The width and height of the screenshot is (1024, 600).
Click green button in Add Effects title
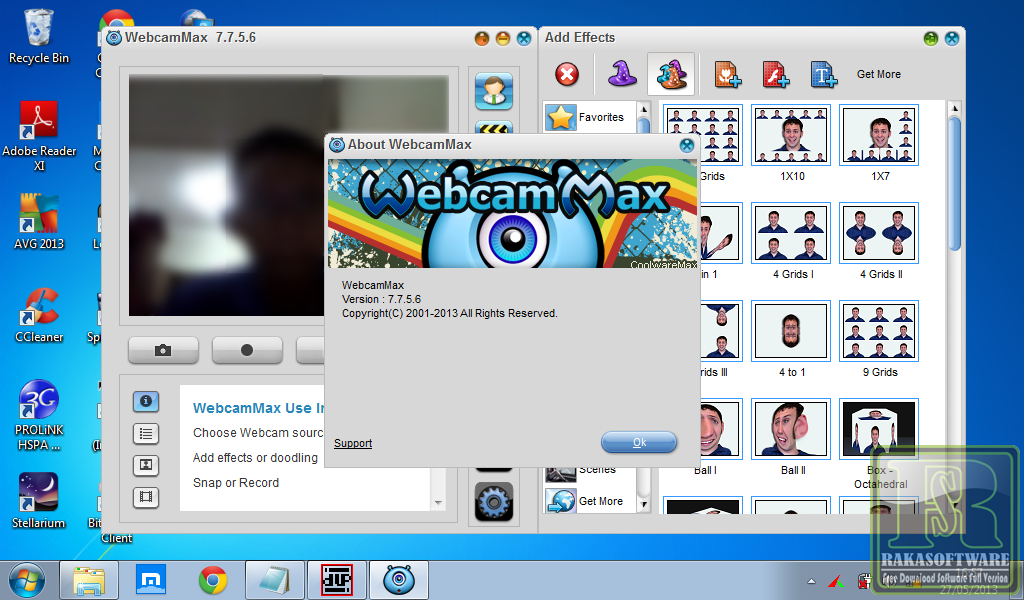point(931,39)
